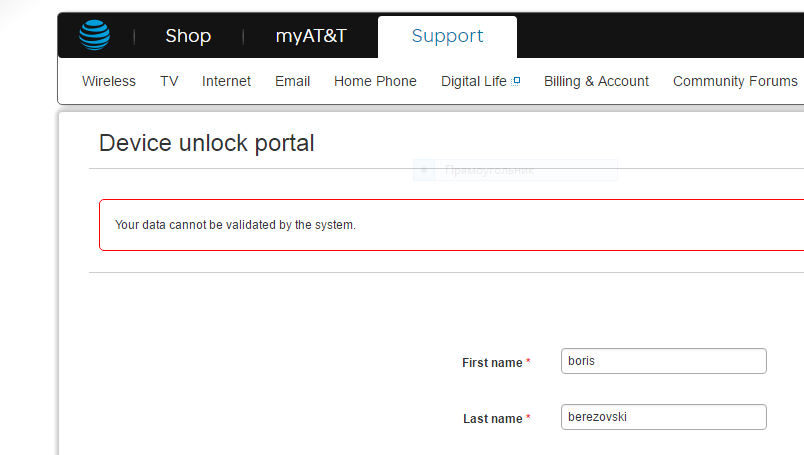Viewport: 804px width, 455px height.
Task: Click the Device unlock portal heading
Action: tap(207, 143)
